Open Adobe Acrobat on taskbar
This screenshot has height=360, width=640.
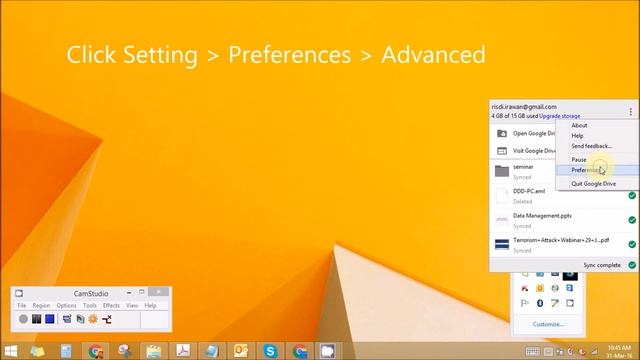pos(183,351)
